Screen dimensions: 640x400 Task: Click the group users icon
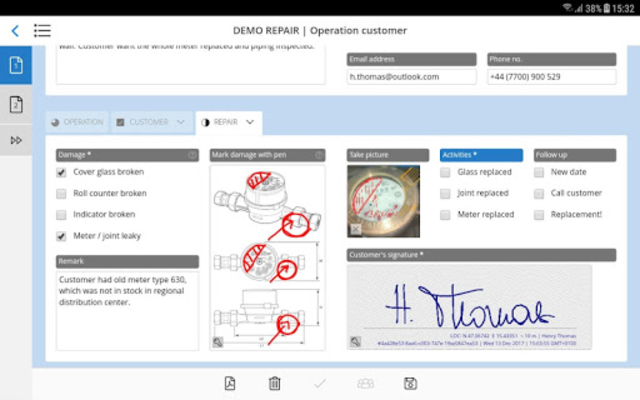click(x=365, y=383)
